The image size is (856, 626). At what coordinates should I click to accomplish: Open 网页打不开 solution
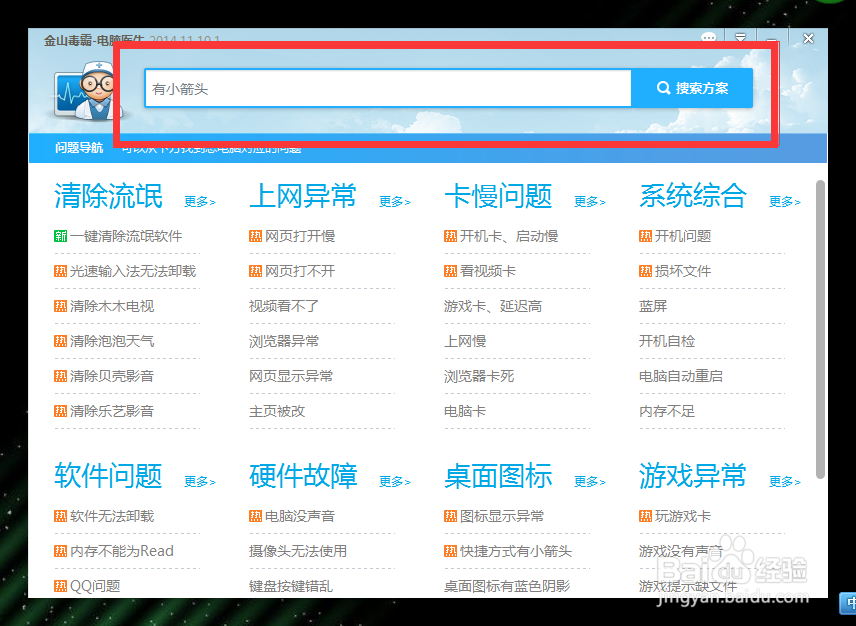[300, 271]
